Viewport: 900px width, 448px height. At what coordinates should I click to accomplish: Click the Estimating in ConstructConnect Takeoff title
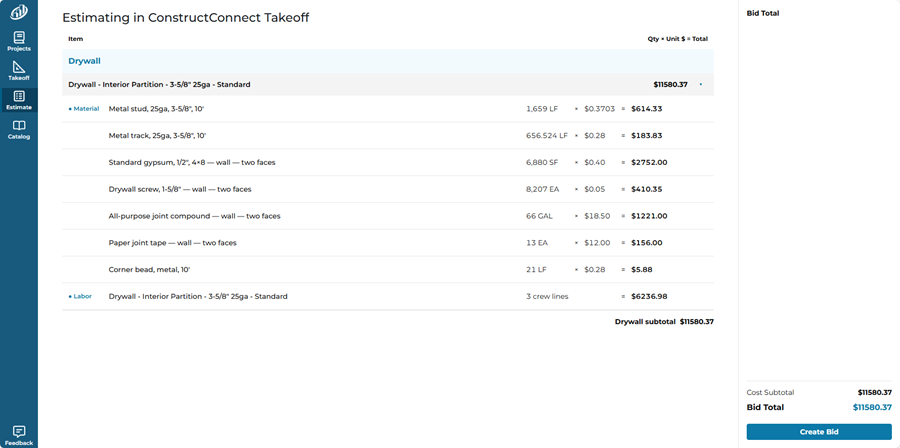[x=185, y=18]
